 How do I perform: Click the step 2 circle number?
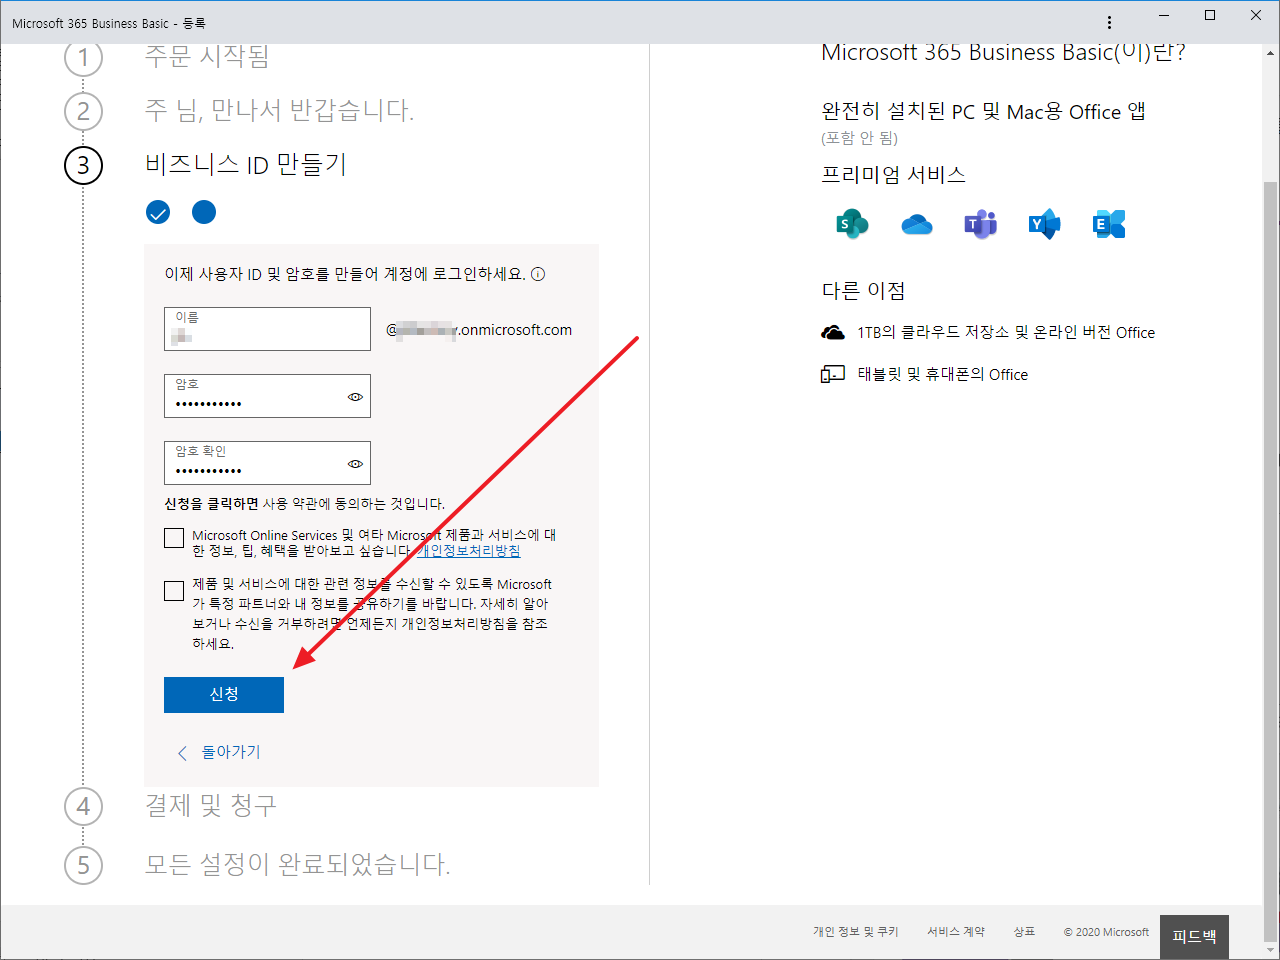click(84, 111)
